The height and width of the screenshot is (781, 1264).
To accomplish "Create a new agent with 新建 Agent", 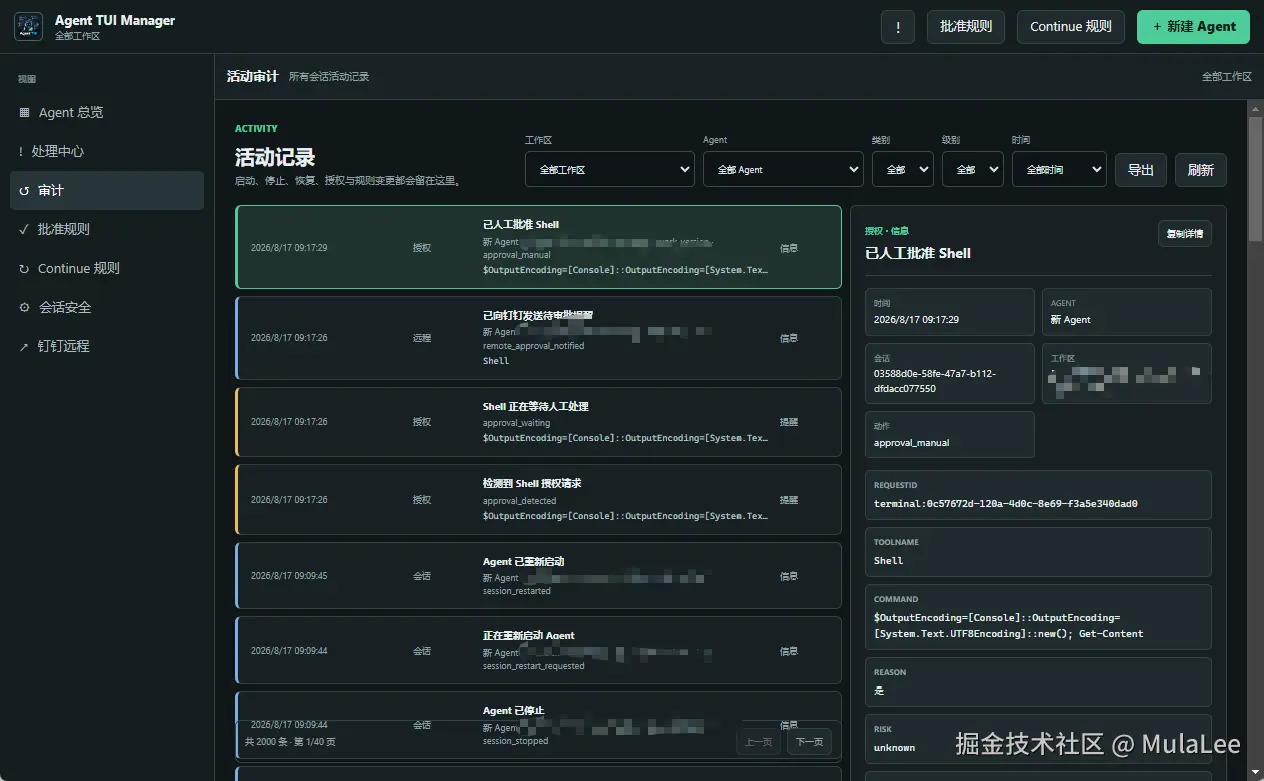I will [x=1193, y=27].
